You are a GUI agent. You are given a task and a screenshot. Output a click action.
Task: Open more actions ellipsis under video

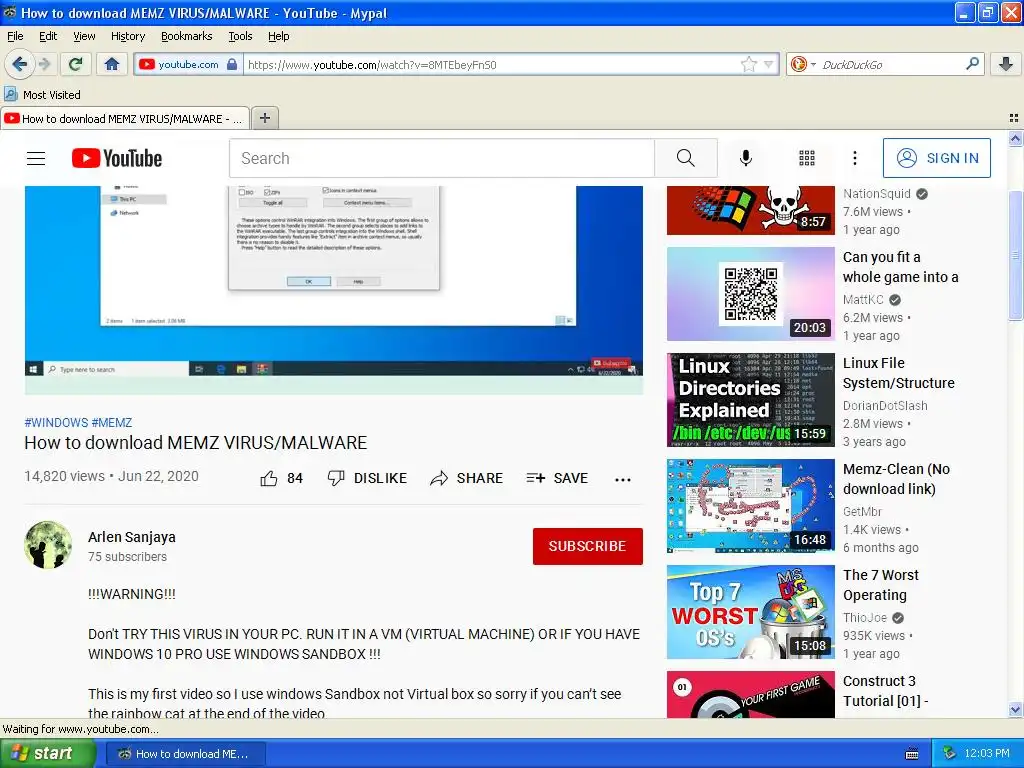[623, 479]
